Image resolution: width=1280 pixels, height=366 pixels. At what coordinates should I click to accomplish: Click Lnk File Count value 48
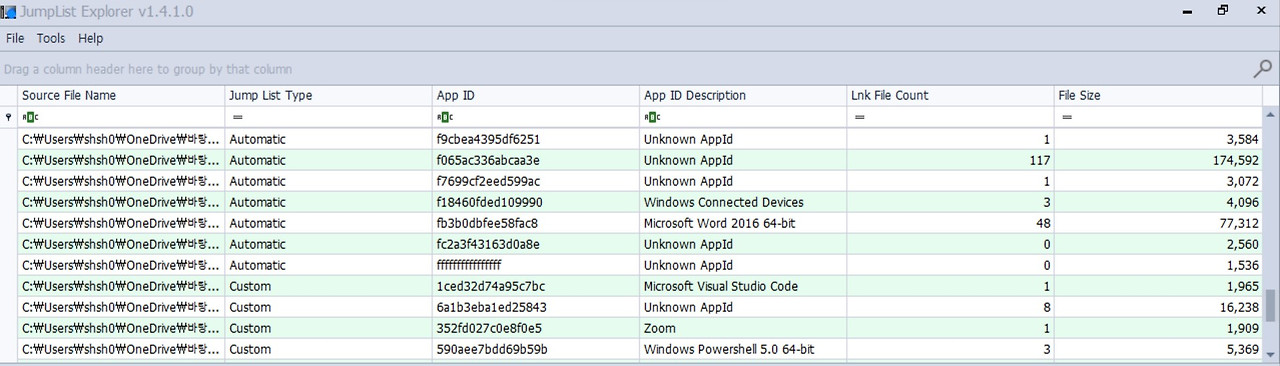(1044, 223)
